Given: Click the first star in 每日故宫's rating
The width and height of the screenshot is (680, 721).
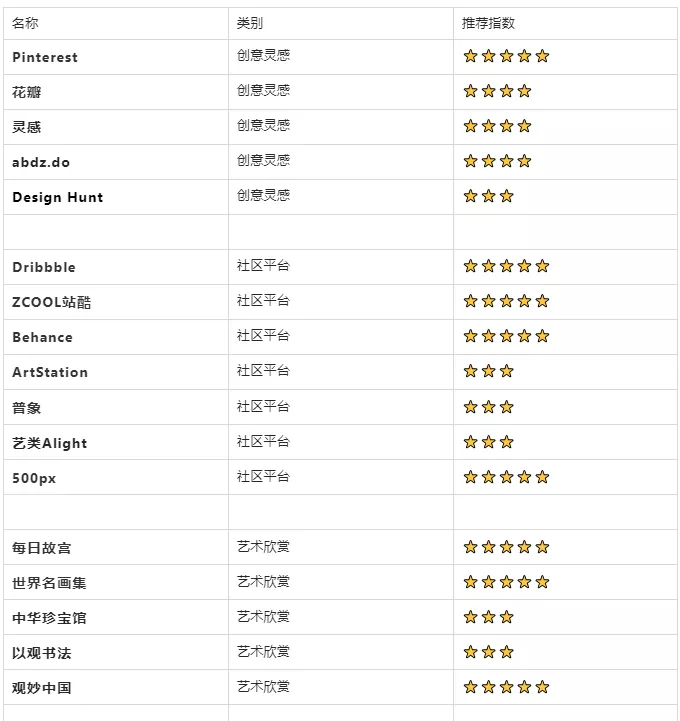Looking at the screenshot, I should point(470,547).
